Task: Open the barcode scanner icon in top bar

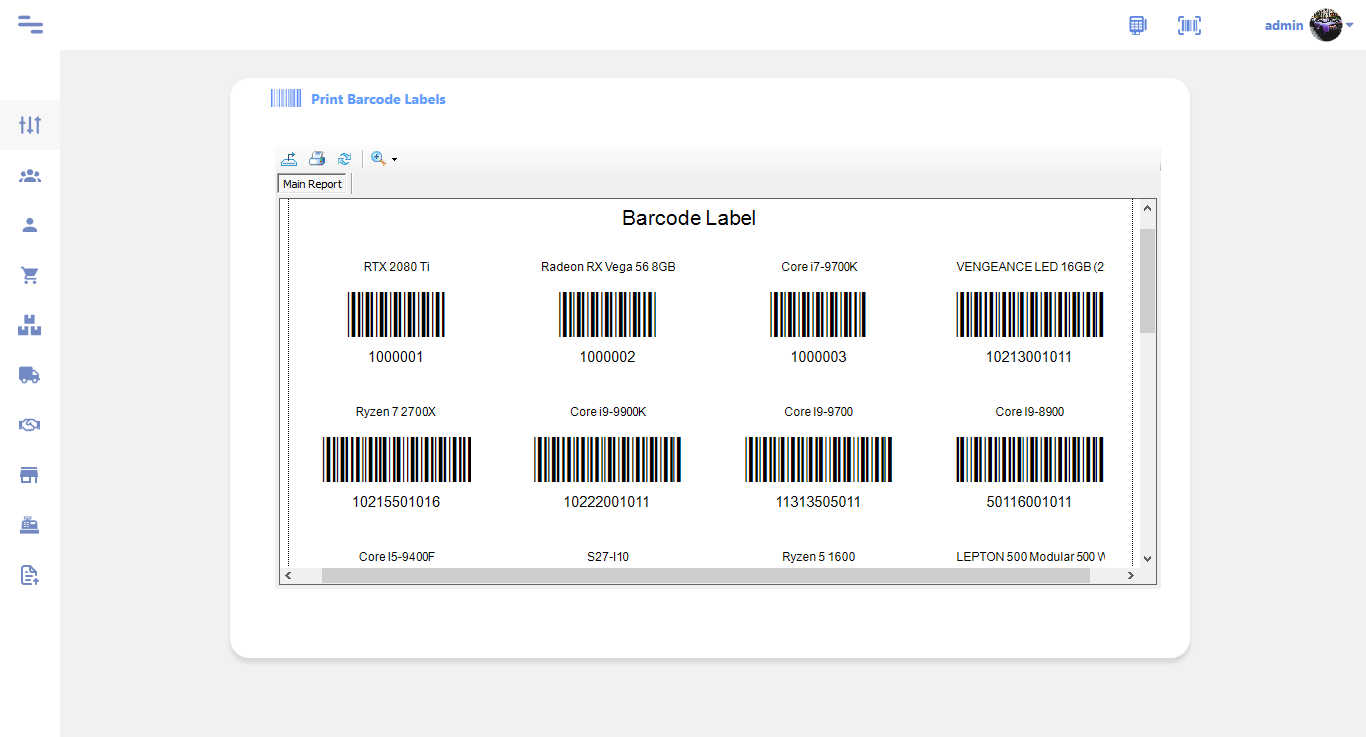Action: [1189, 25]
